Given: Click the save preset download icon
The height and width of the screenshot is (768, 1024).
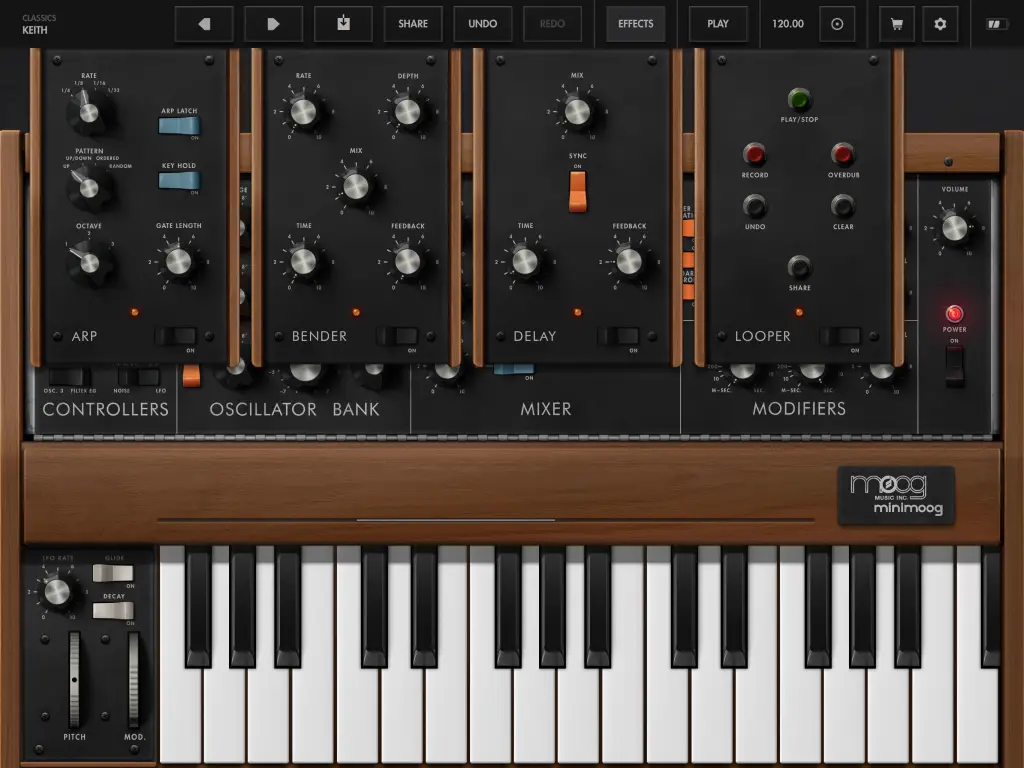Looking at the screenshot, I should point(343,24).
